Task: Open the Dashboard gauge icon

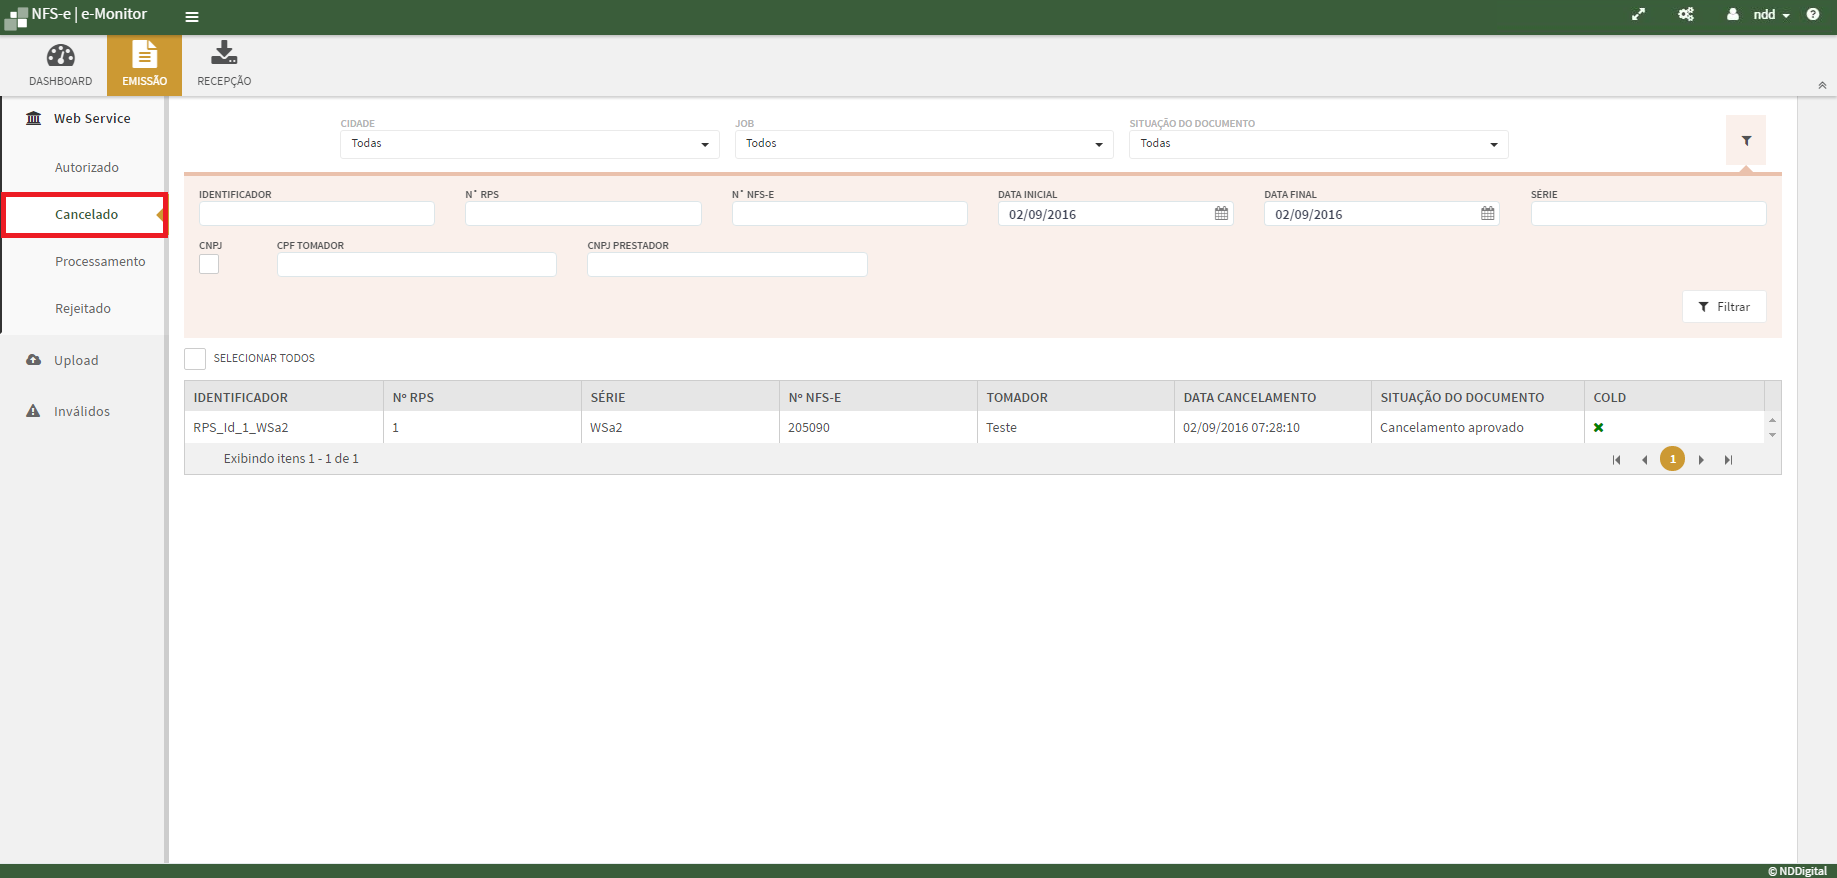Action: [60, 56]
